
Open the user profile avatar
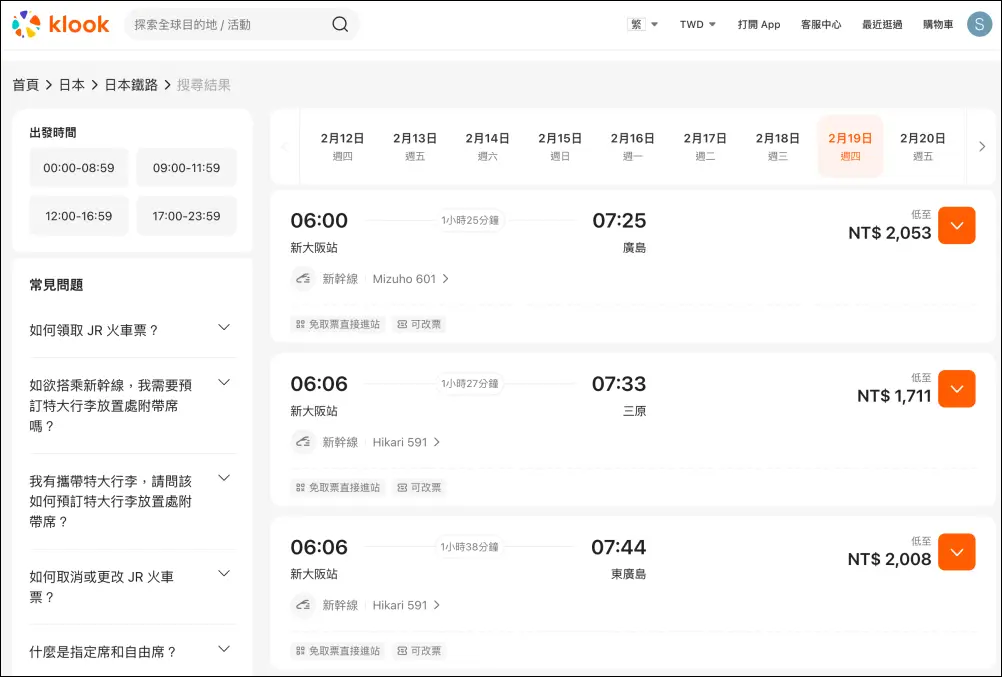[x=979, y=24]
